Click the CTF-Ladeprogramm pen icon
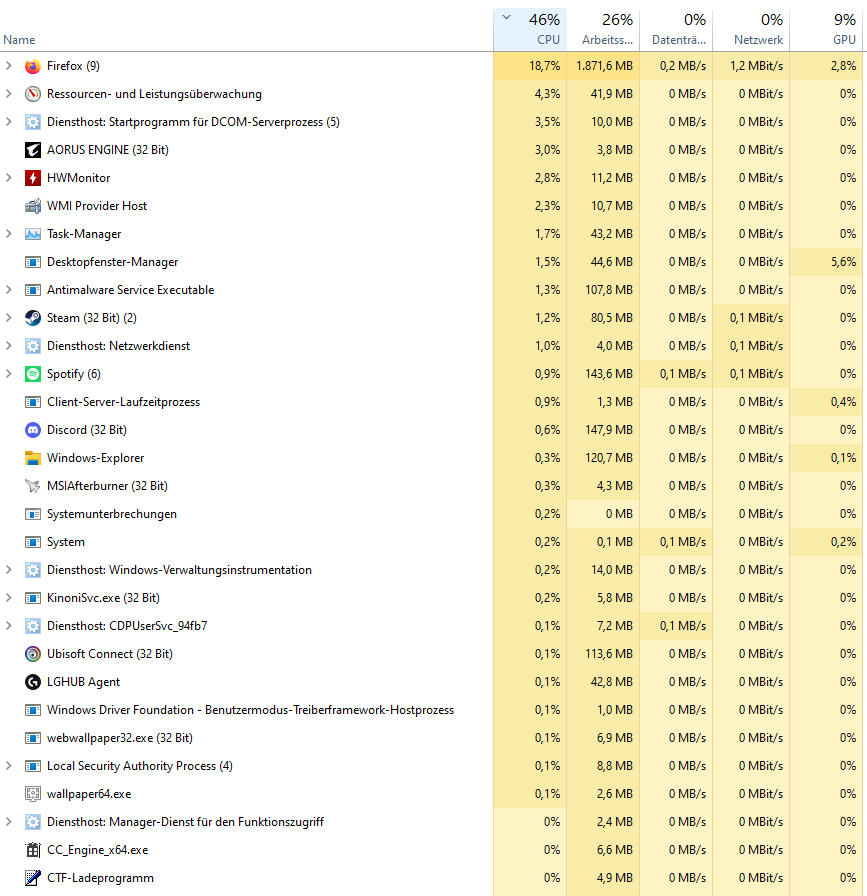This screenshot has height=896, width=867. point(33,878)
